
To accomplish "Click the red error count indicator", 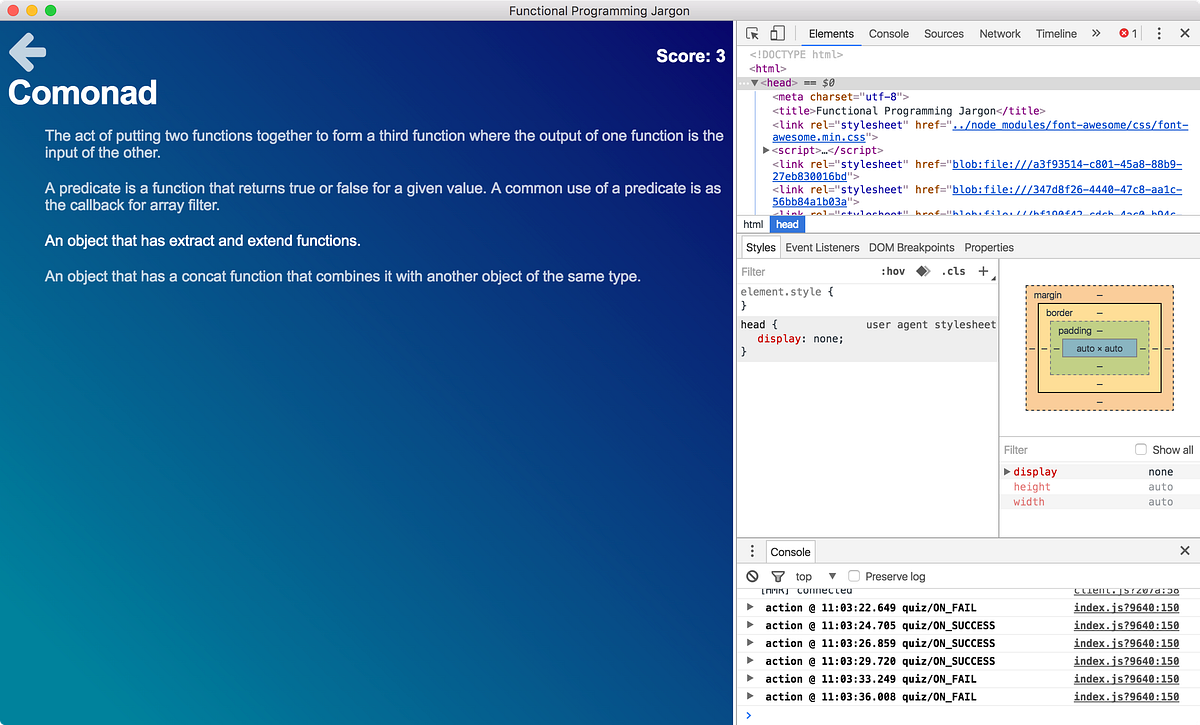I will click(1128, 33).
